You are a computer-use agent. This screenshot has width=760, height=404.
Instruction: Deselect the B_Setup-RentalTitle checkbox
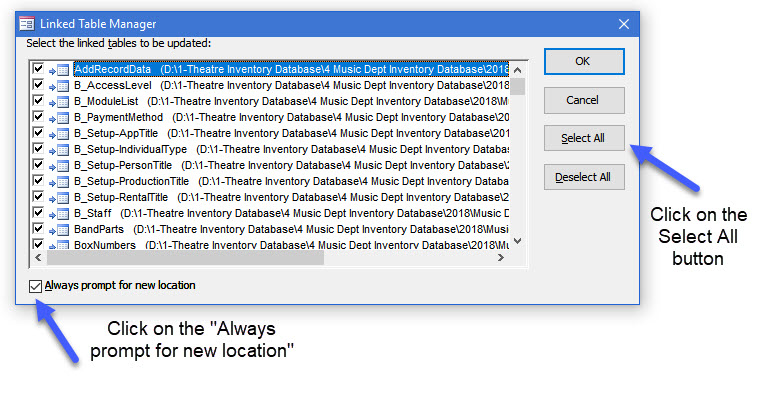pos(38,197)
